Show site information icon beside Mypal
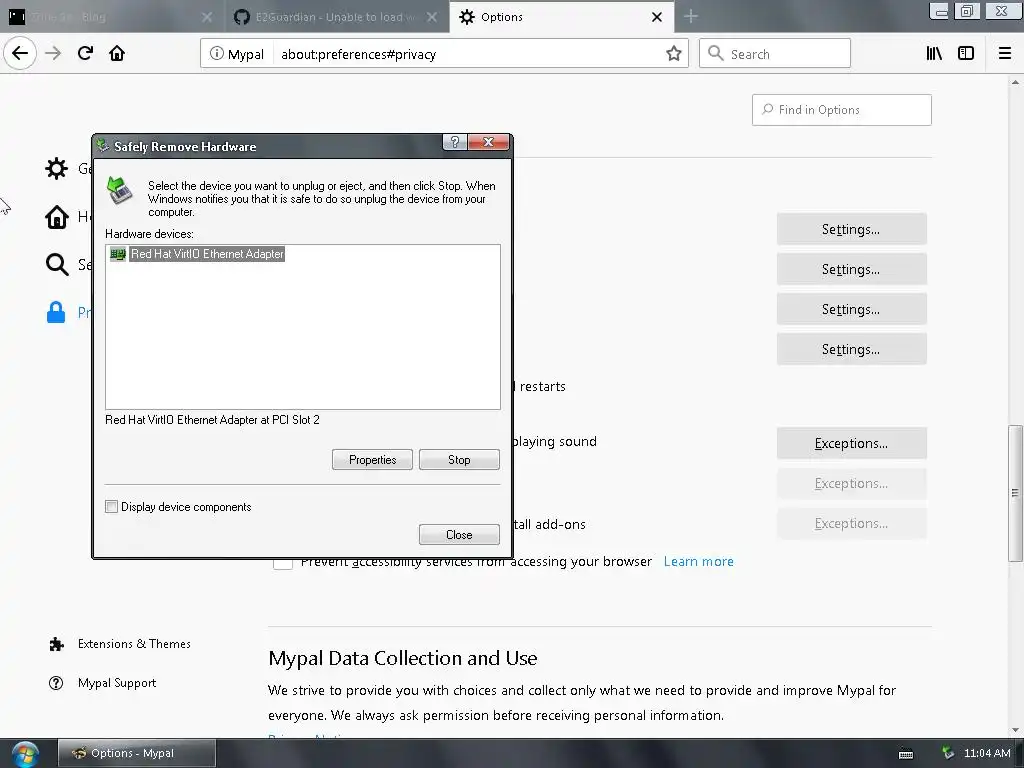 [x=216, y=54]
